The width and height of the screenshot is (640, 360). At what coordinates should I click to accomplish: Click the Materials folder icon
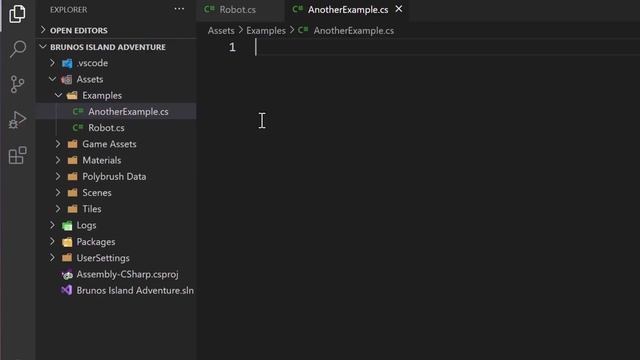pyautogui.click(x=73, y=160)
